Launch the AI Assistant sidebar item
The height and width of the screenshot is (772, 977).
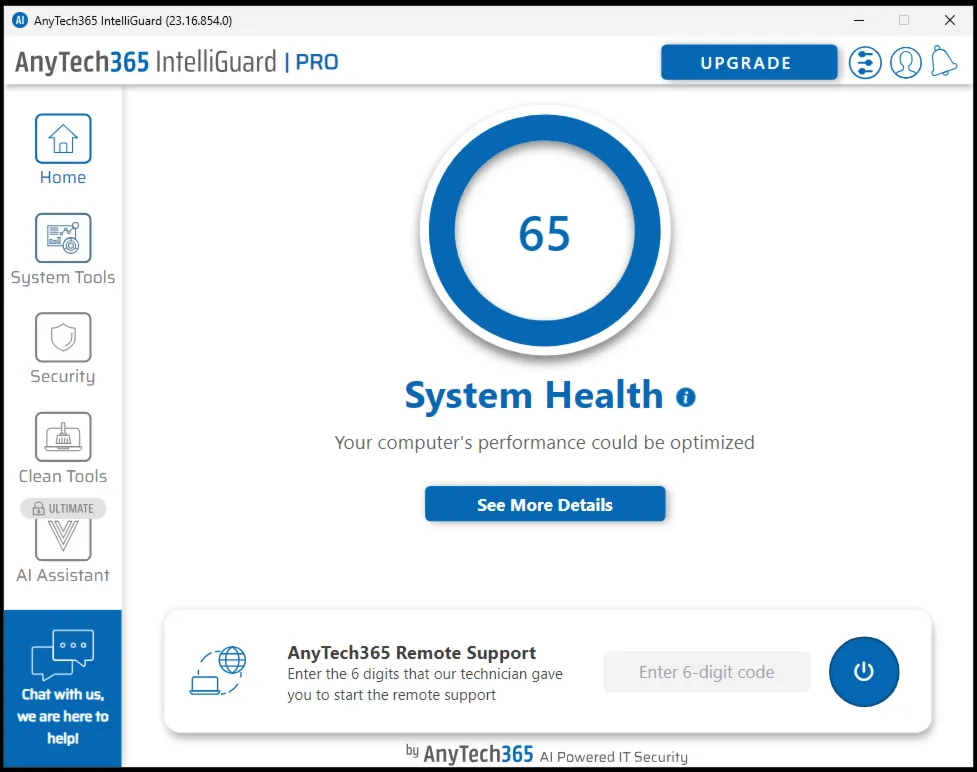[63, 540]
